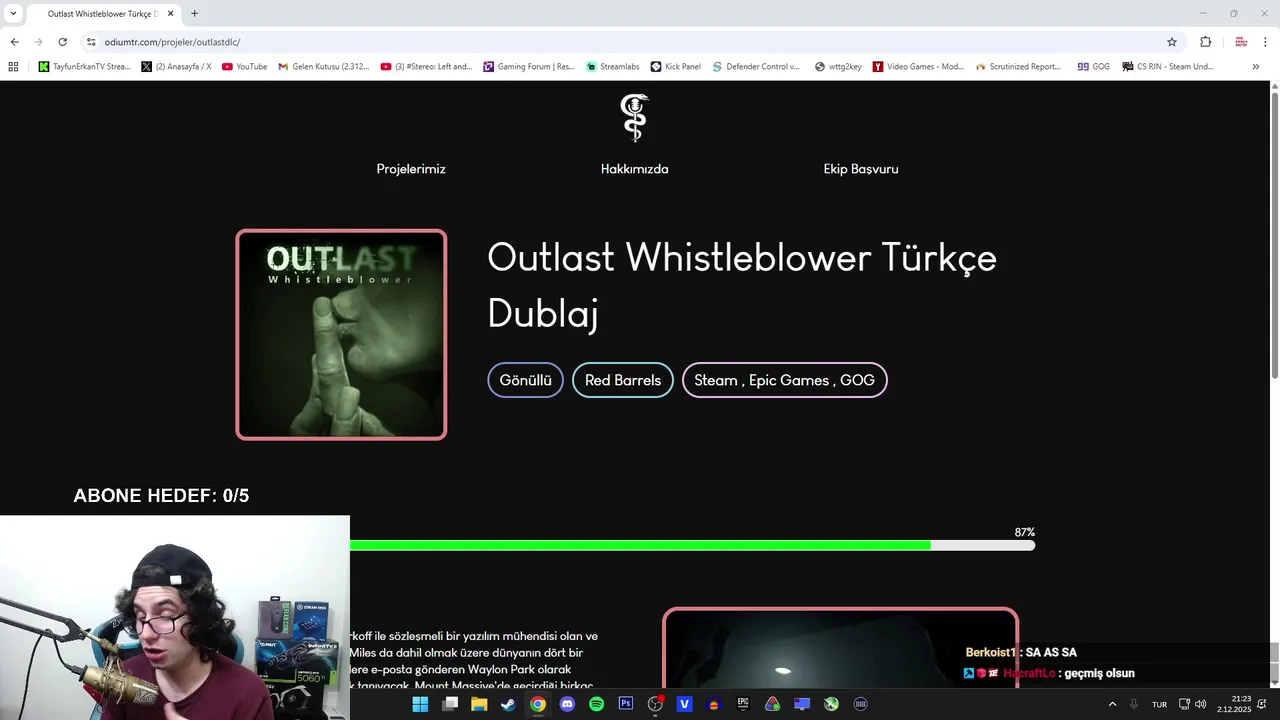Image resolution: width=1280 pixels, height=720 pixels.
Task: Open the Extensions puzzle icon
Action: point(1205,42)
